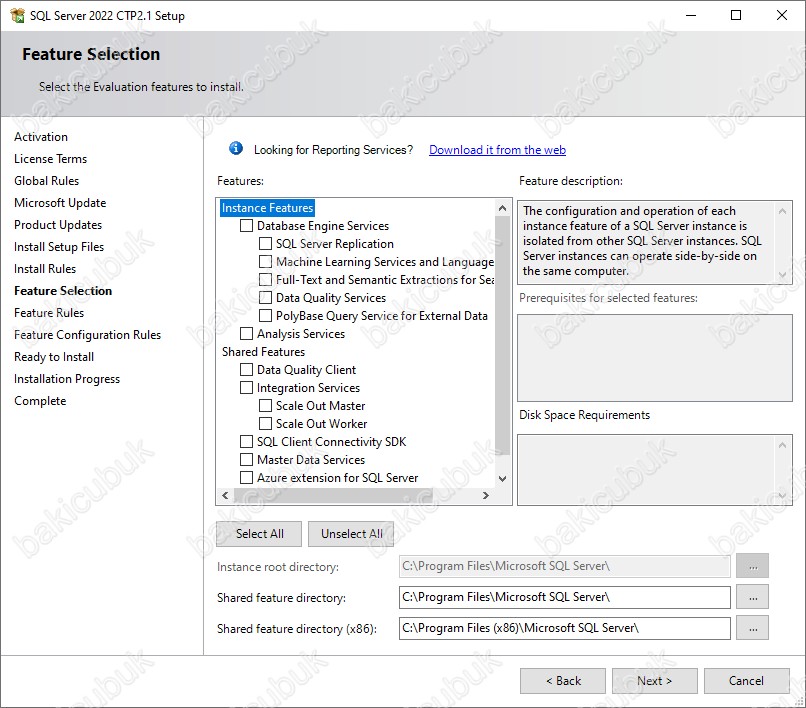Click Ready to Install step
Image resolution: width=806 pixels, height=708 pixels.
54,357
